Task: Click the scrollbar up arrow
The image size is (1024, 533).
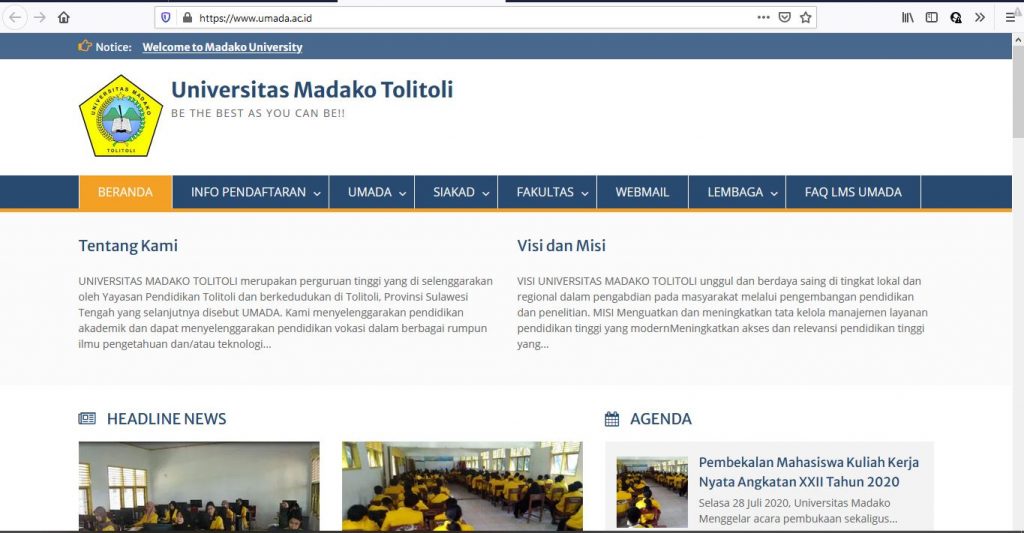Action: (1017, 40)
